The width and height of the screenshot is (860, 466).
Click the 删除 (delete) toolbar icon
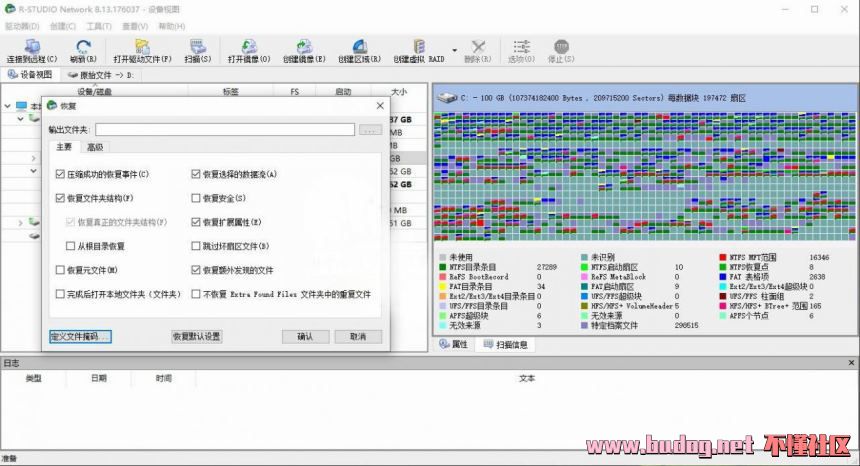tap(478, 47)
